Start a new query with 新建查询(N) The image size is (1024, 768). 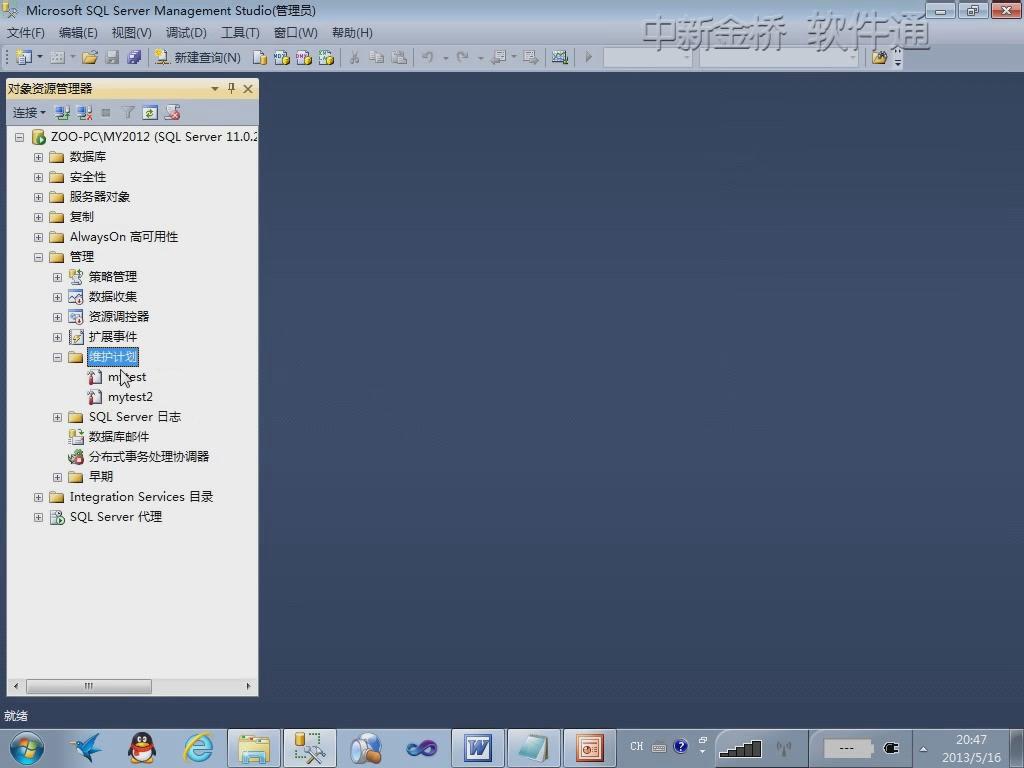coord(197,57)
